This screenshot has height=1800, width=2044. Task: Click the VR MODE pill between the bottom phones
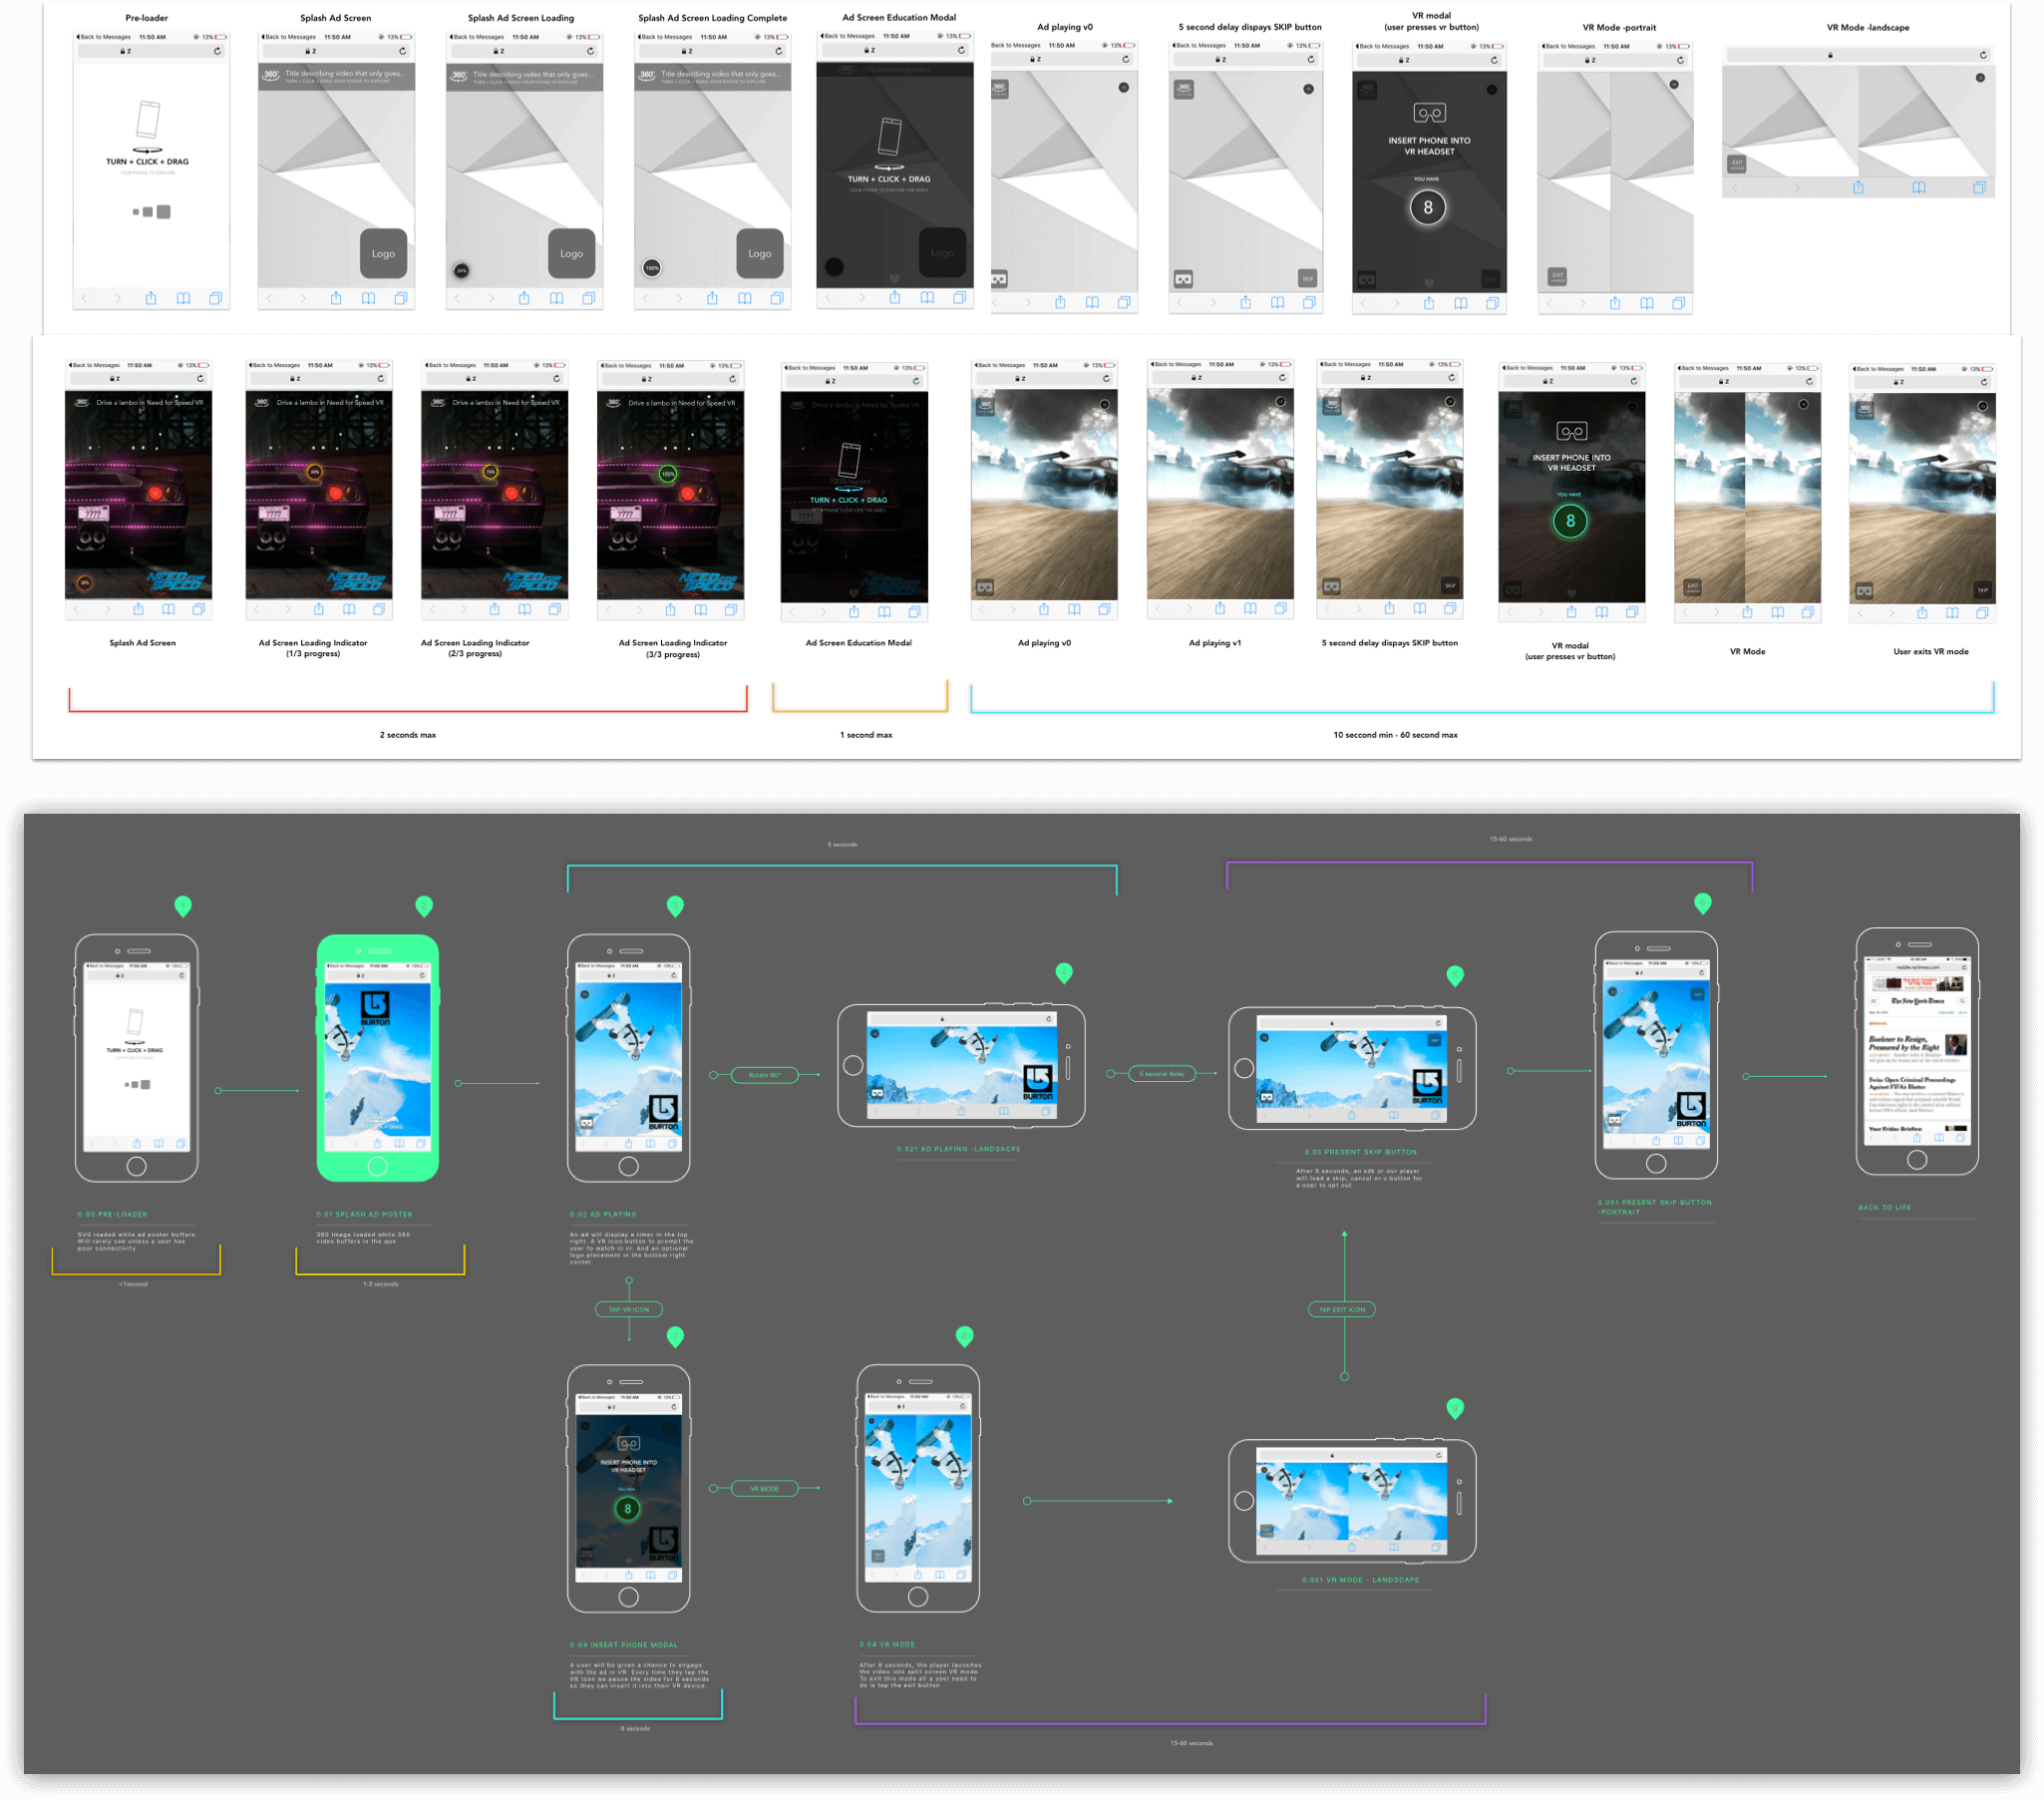pos(764,1488)
